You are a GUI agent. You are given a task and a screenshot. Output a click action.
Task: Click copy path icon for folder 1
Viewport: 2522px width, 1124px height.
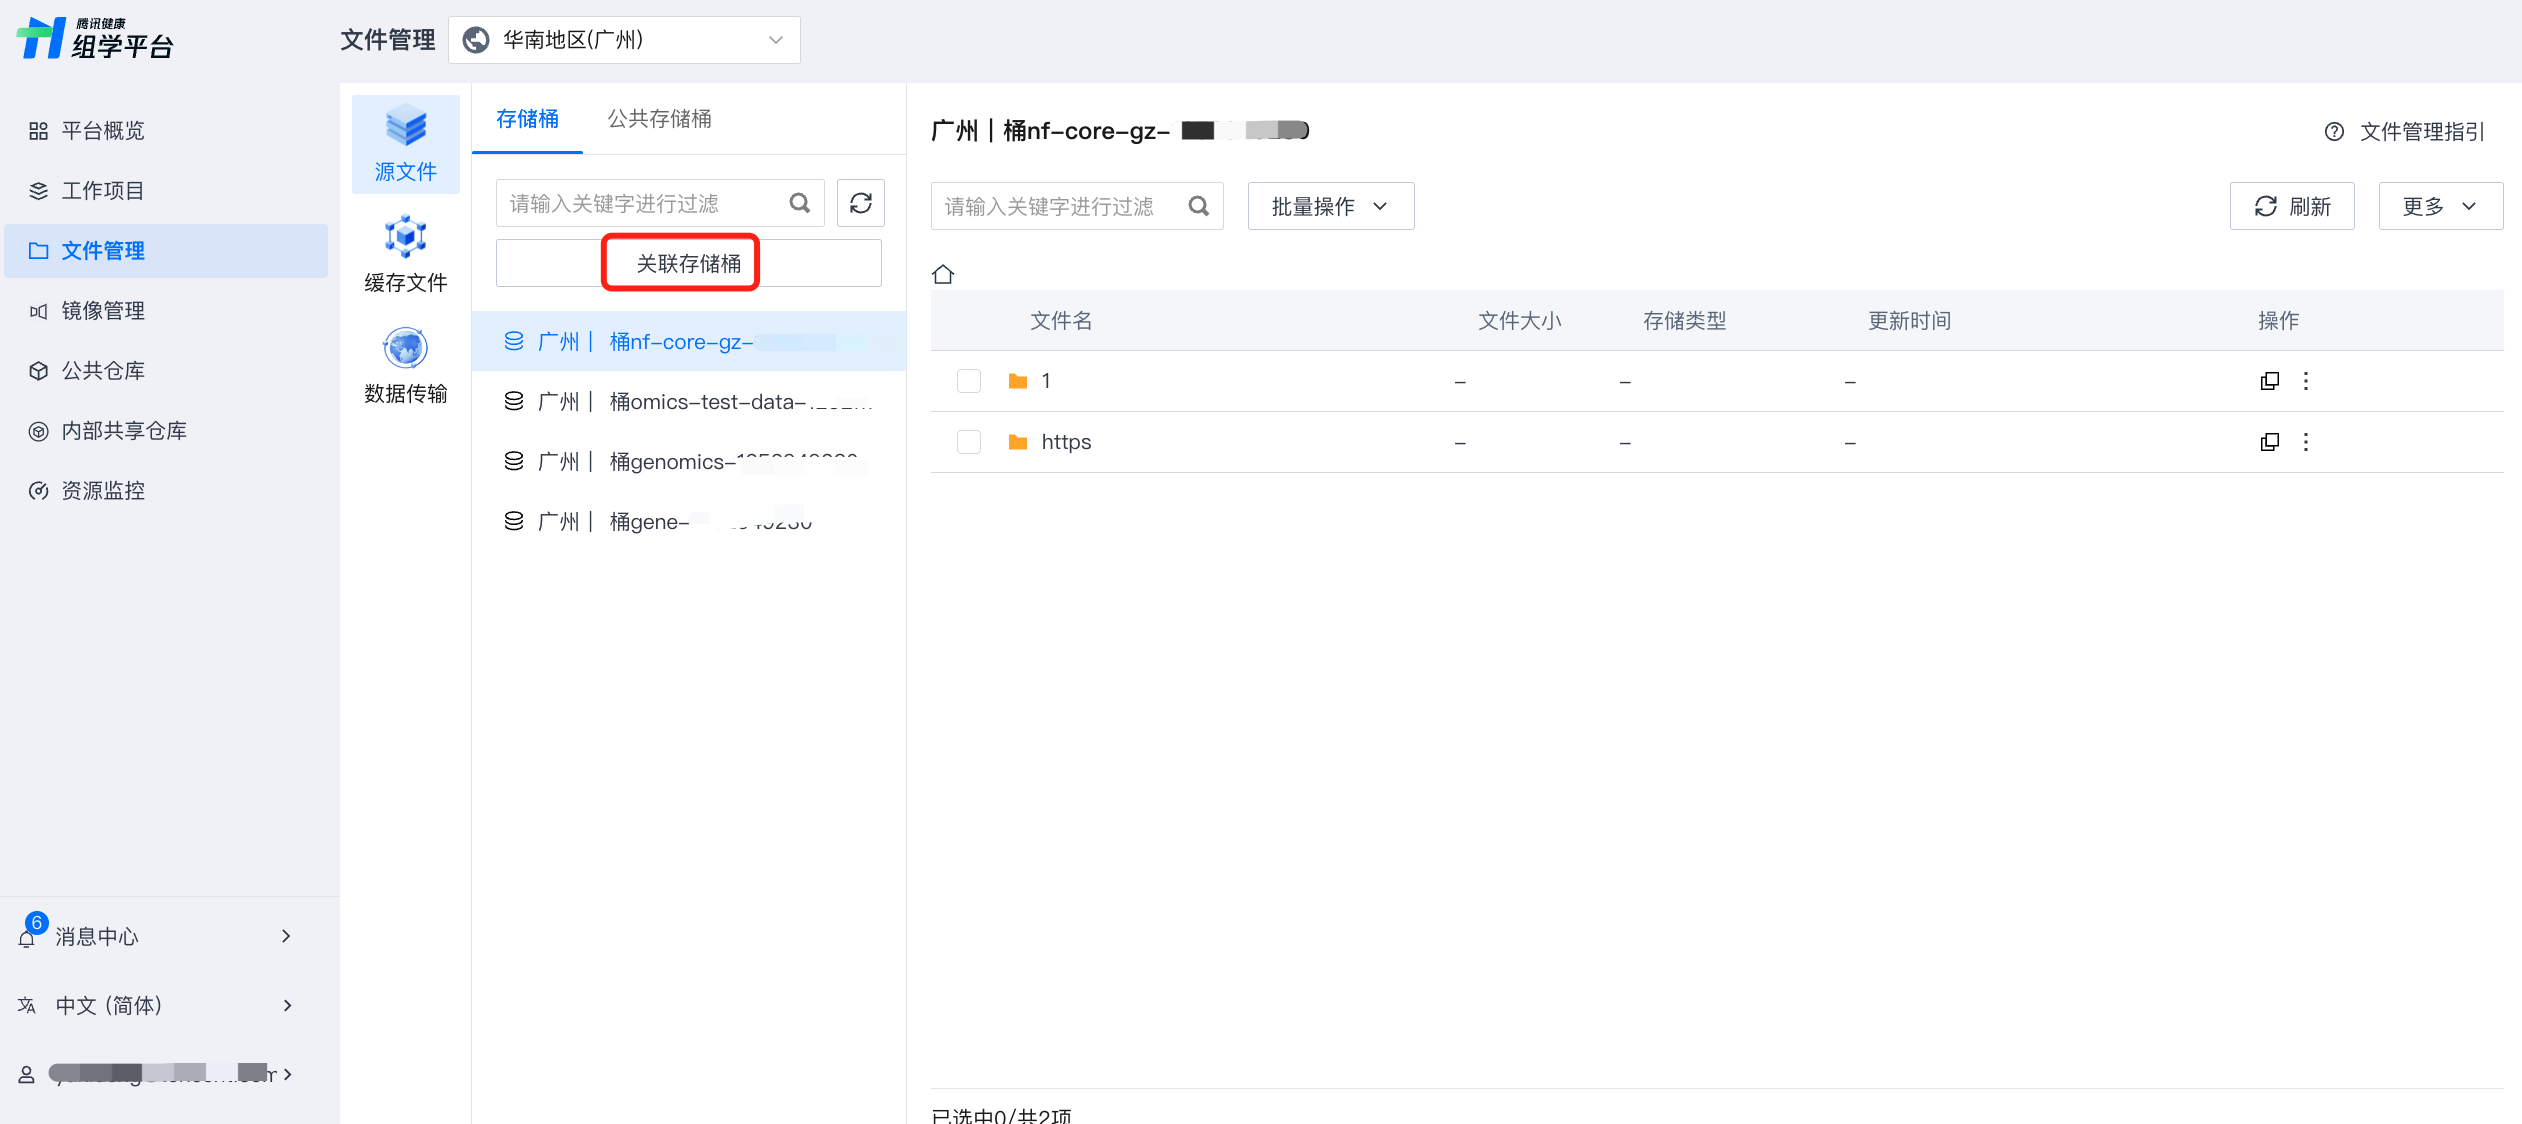coord(2269,381)
